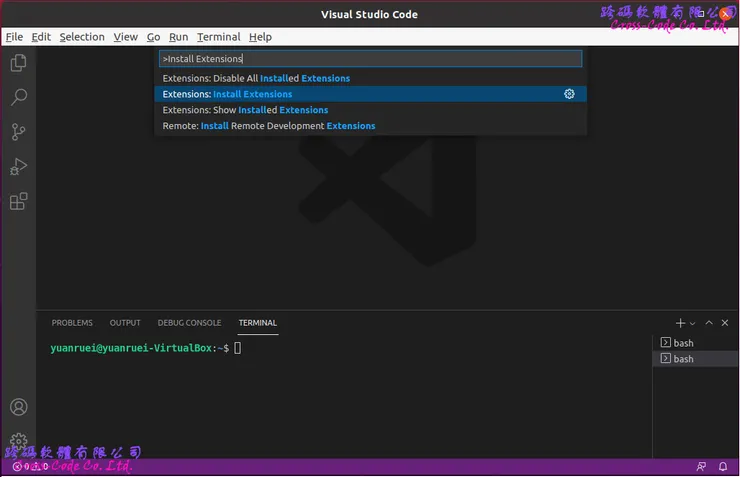Open the Source Control view
Image resolution: width=740 pixels, height=477 pixels.
(18, 132)
